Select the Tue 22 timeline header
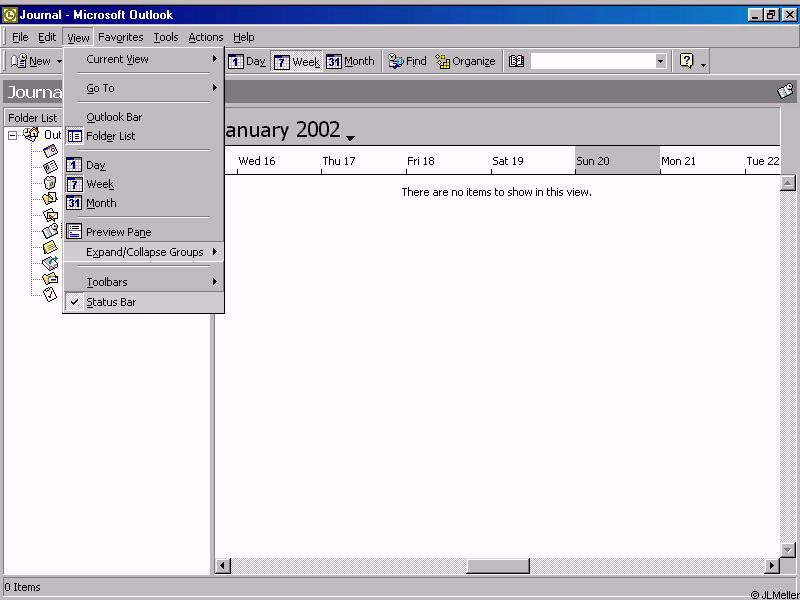 pos(762,161)
